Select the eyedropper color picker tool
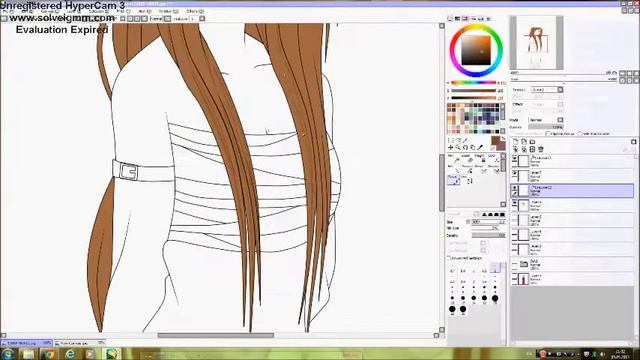This screenshot has height=360, width=640. 480,147
